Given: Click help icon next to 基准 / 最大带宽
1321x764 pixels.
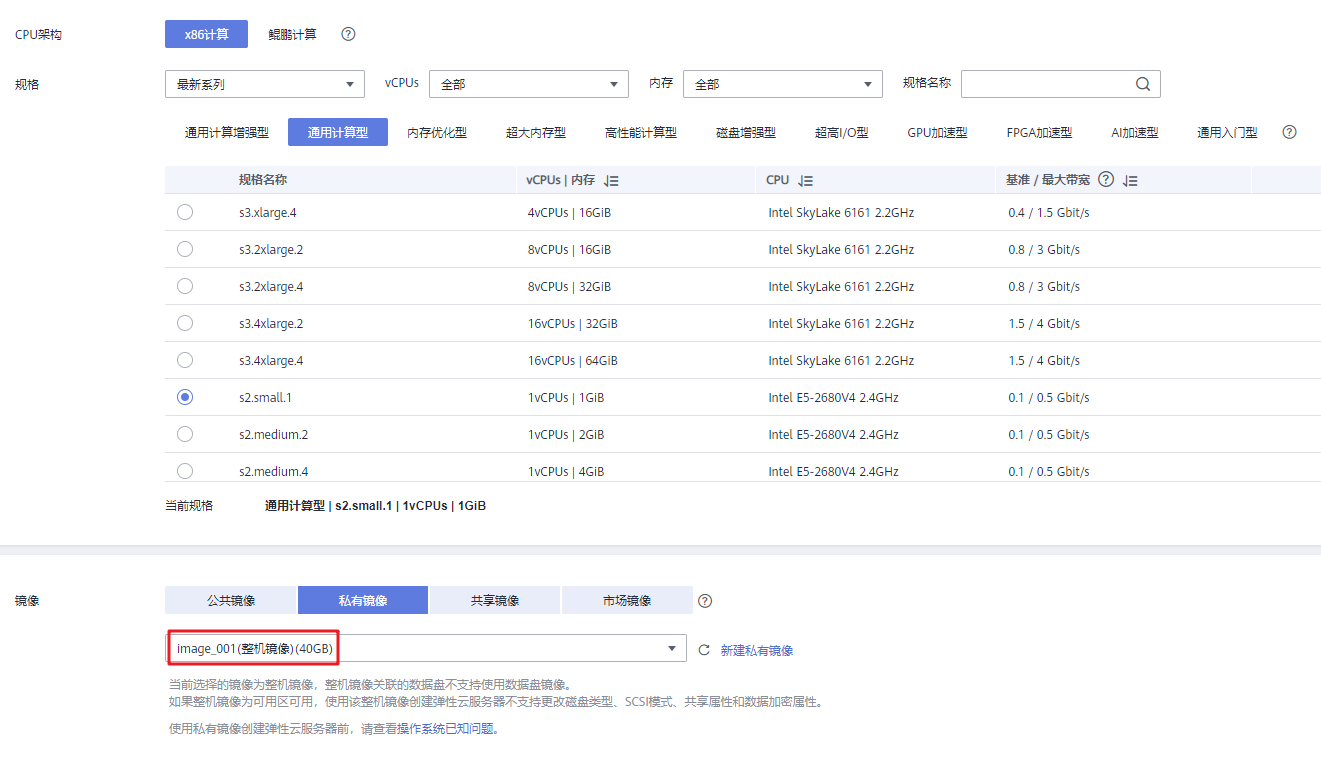Looking at the screenshot, I should pyautogui.click(x=1106, y=180).
